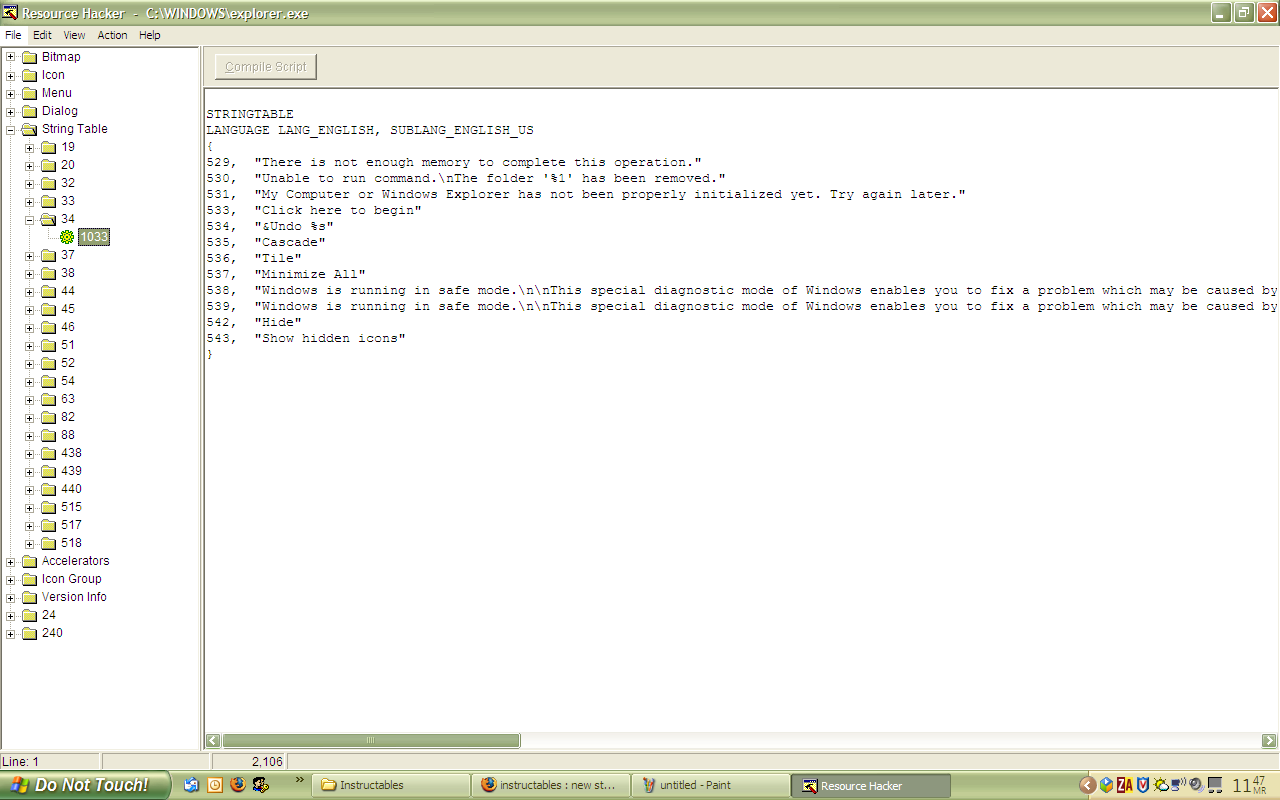1280x800 pixels.
Task: Select tree label 63
Action: tap(68, 399)
